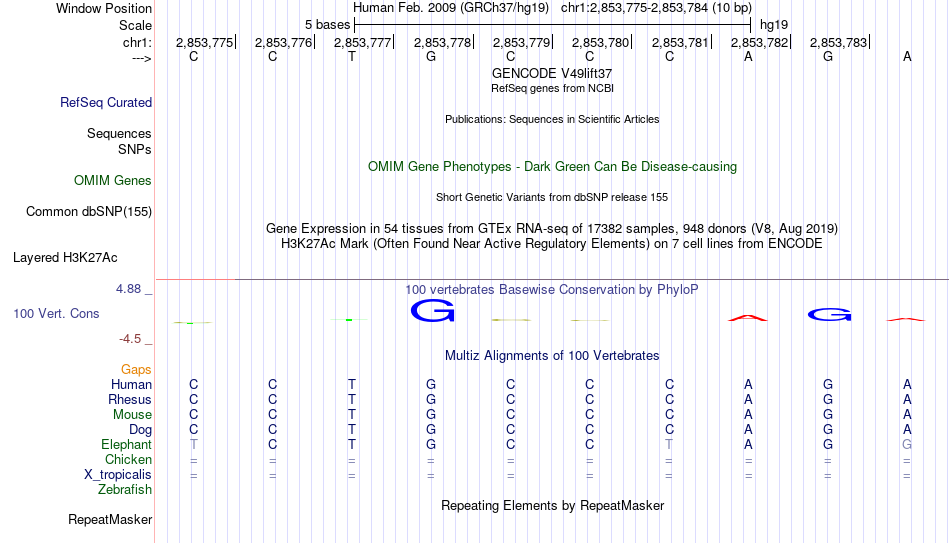950x543 pixels.
Task: Click Publications: Sequences in Scientific Articles title
Action: tap(552, 119)
